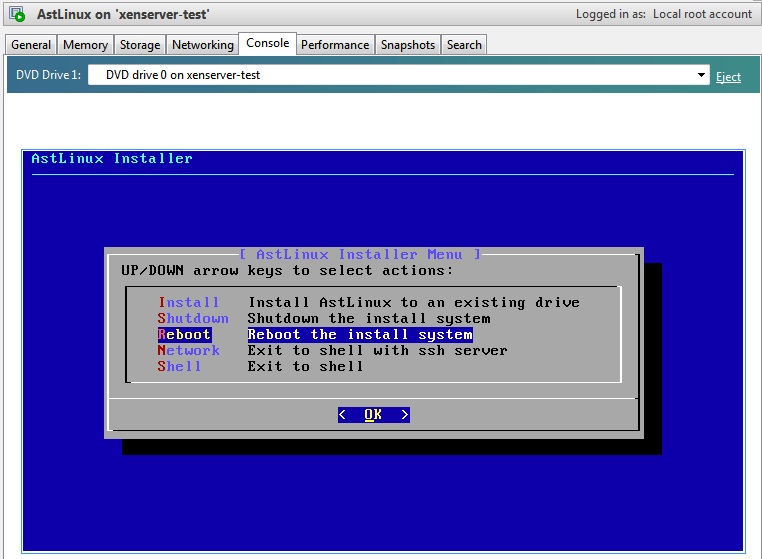Image resolution: width=762 pixels, height=559 pixels.
Task: Open the General tab
Action: click(31, 45)
